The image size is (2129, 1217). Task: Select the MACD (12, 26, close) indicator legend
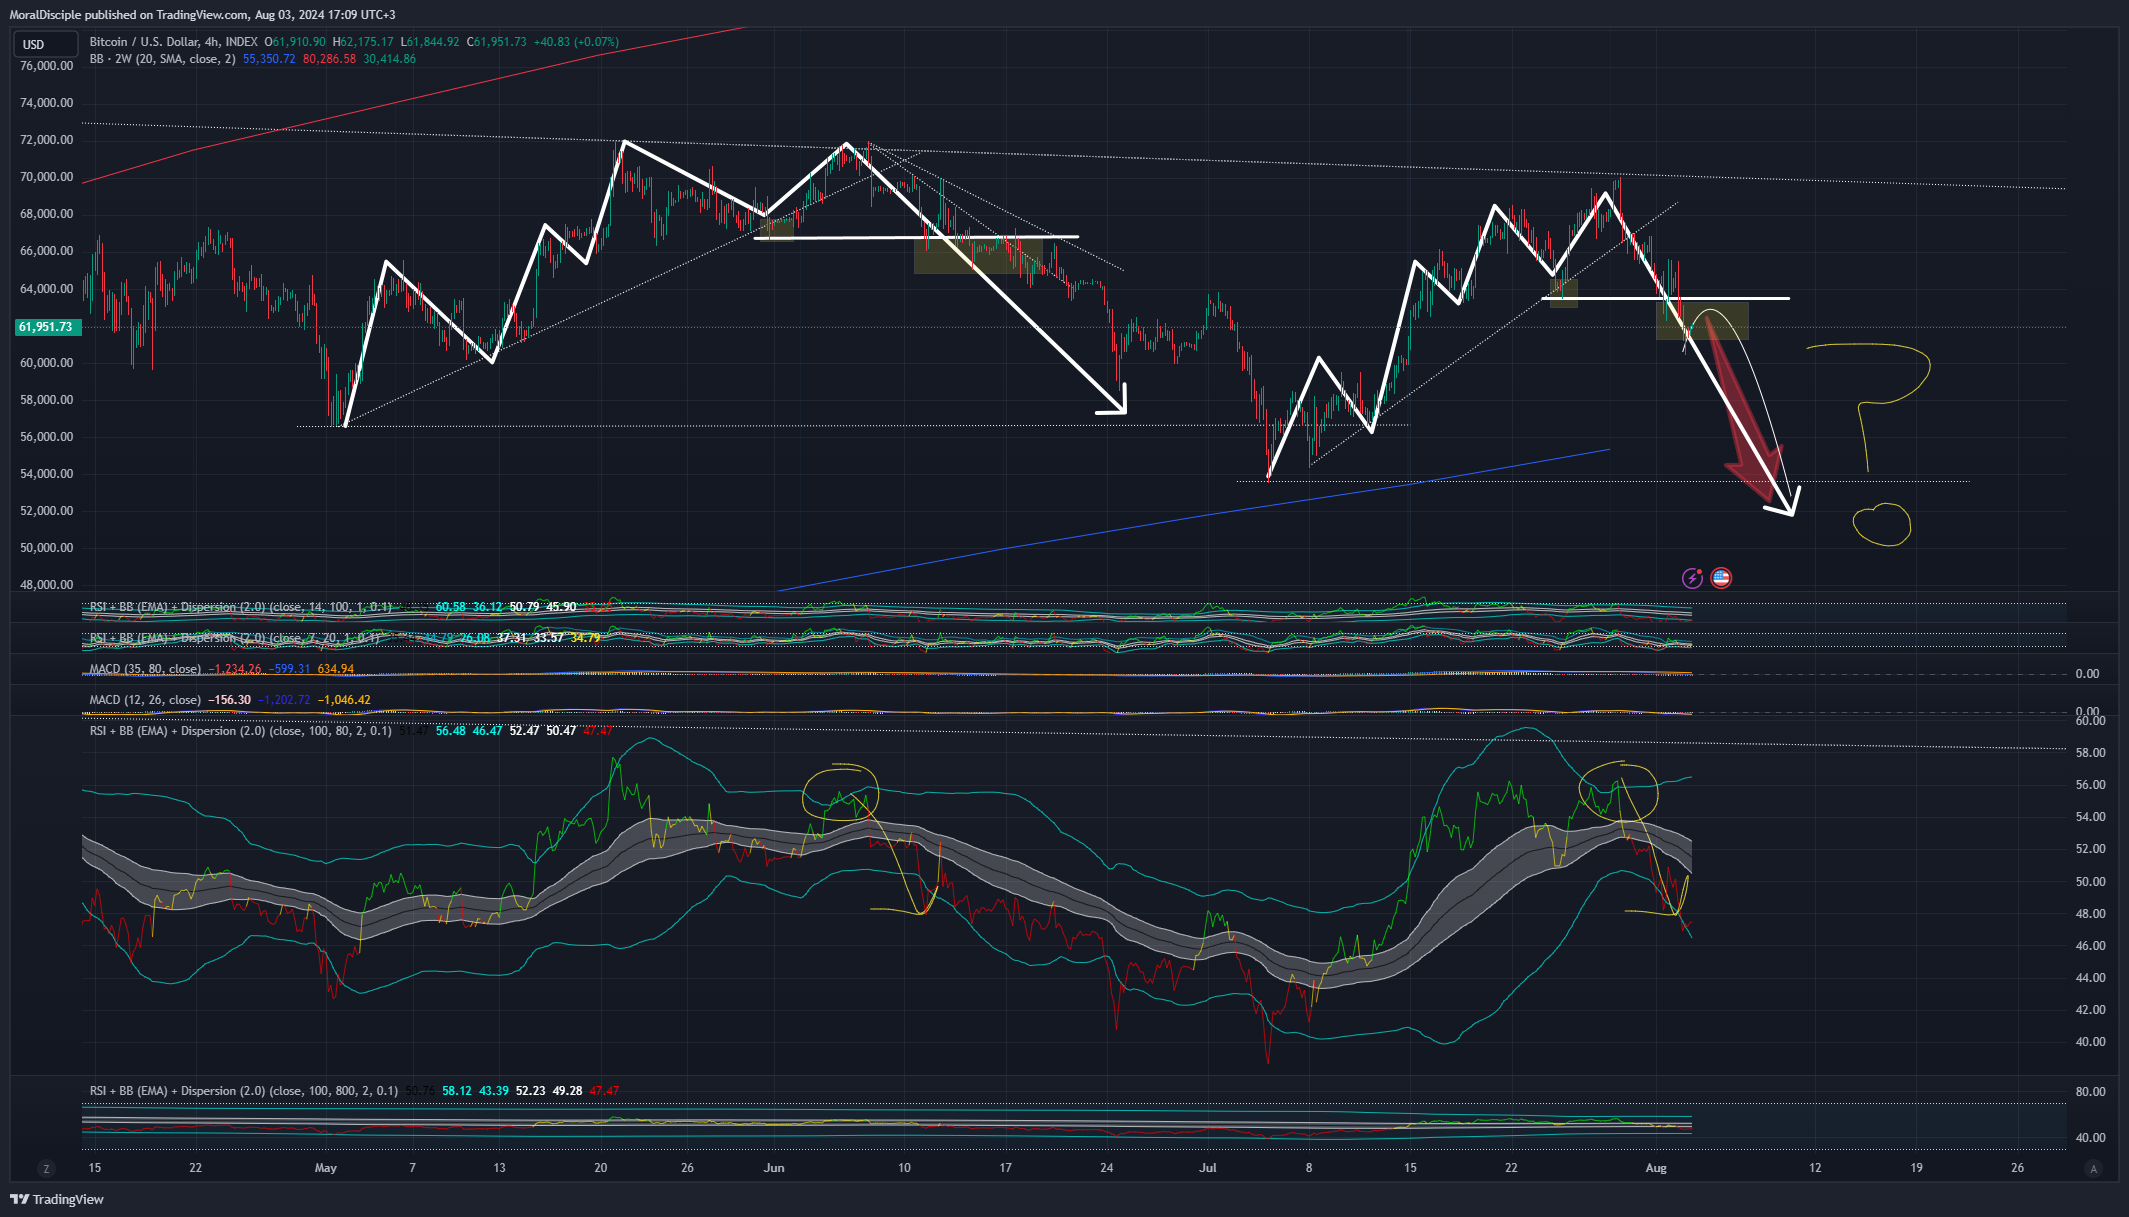coord(145,700)
